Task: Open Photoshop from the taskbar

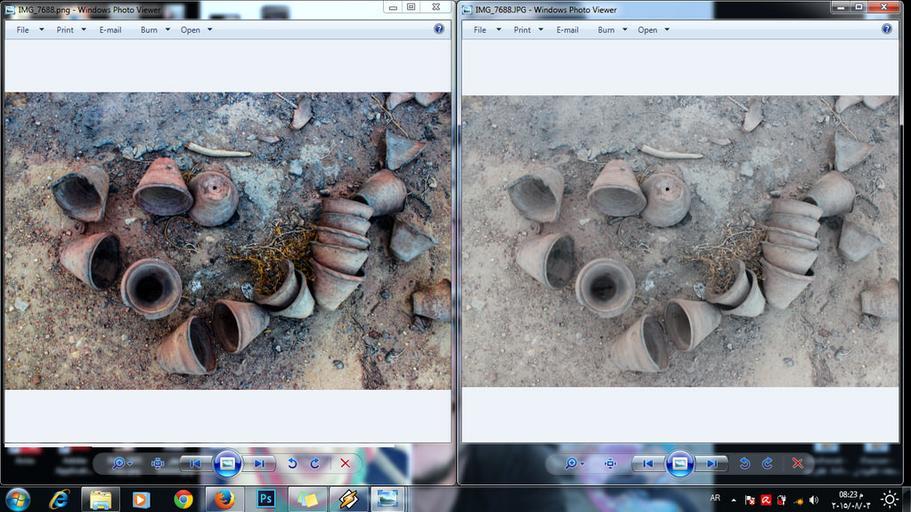Action: 266,498
